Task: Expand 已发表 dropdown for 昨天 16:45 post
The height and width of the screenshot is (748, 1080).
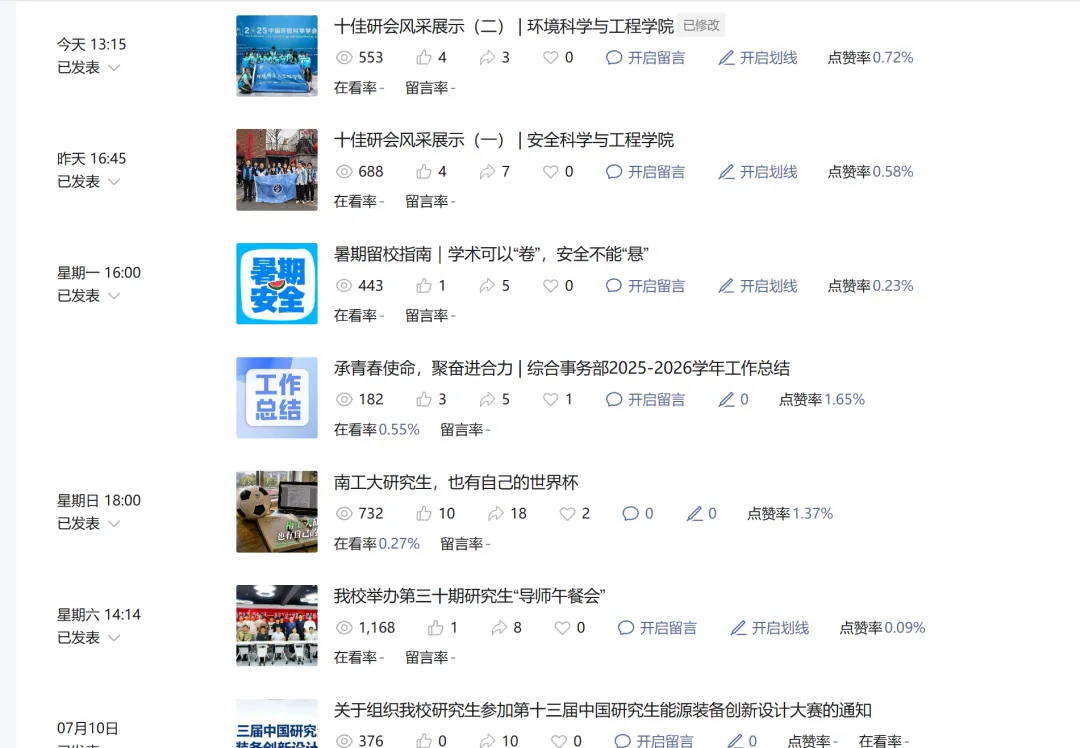Action: (x=114, y=182)
